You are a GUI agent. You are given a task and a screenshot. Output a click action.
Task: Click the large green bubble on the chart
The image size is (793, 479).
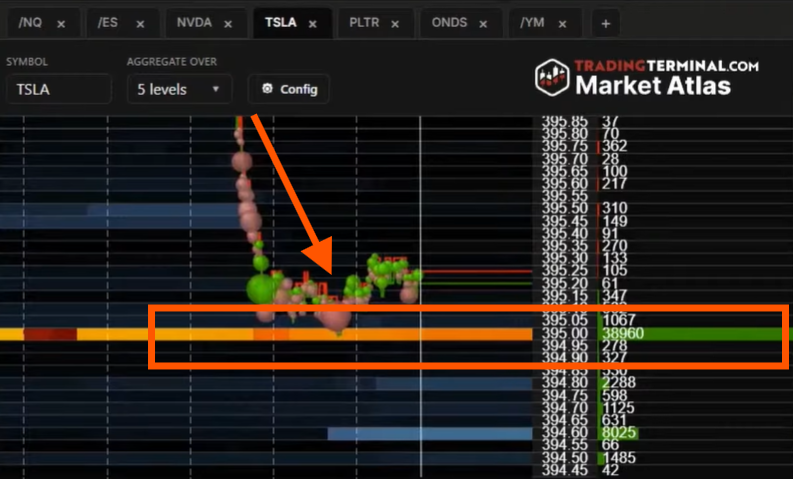click(x=263, y=290)
